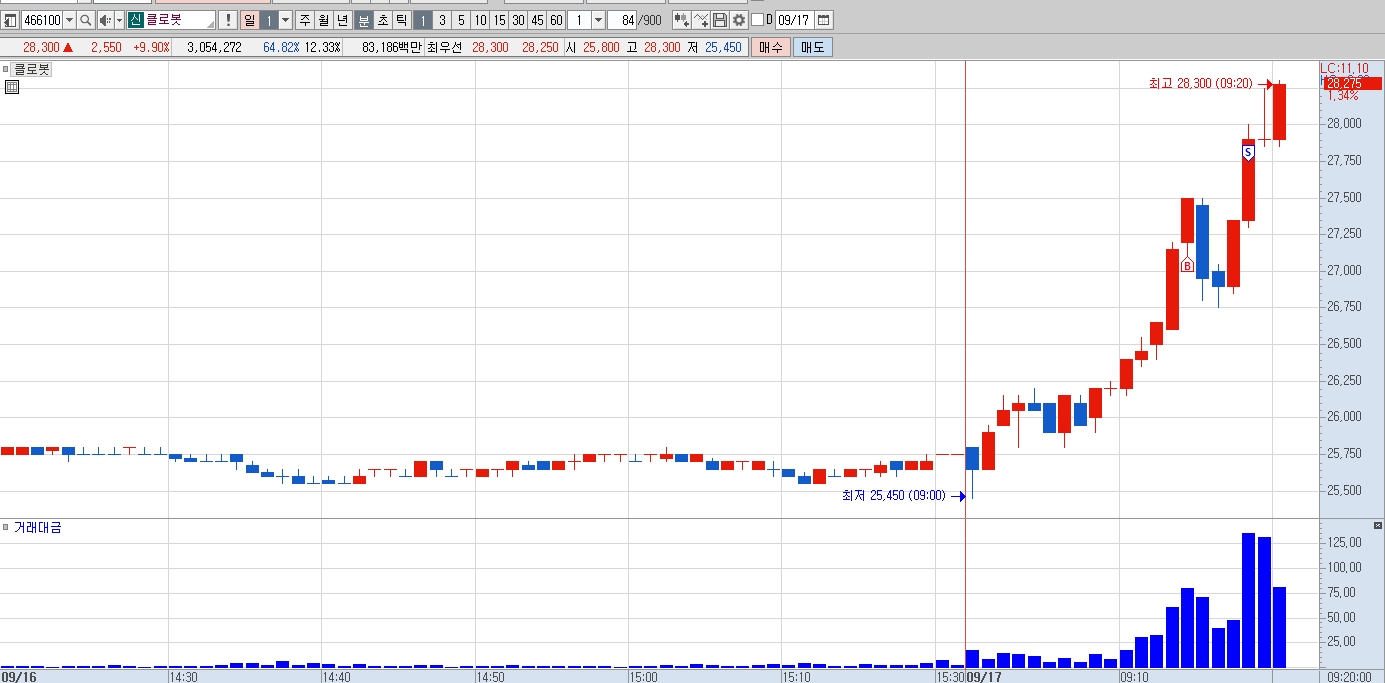Switch to 틱 (tick) chart period

pyautogui.click(x=400, y=20)
